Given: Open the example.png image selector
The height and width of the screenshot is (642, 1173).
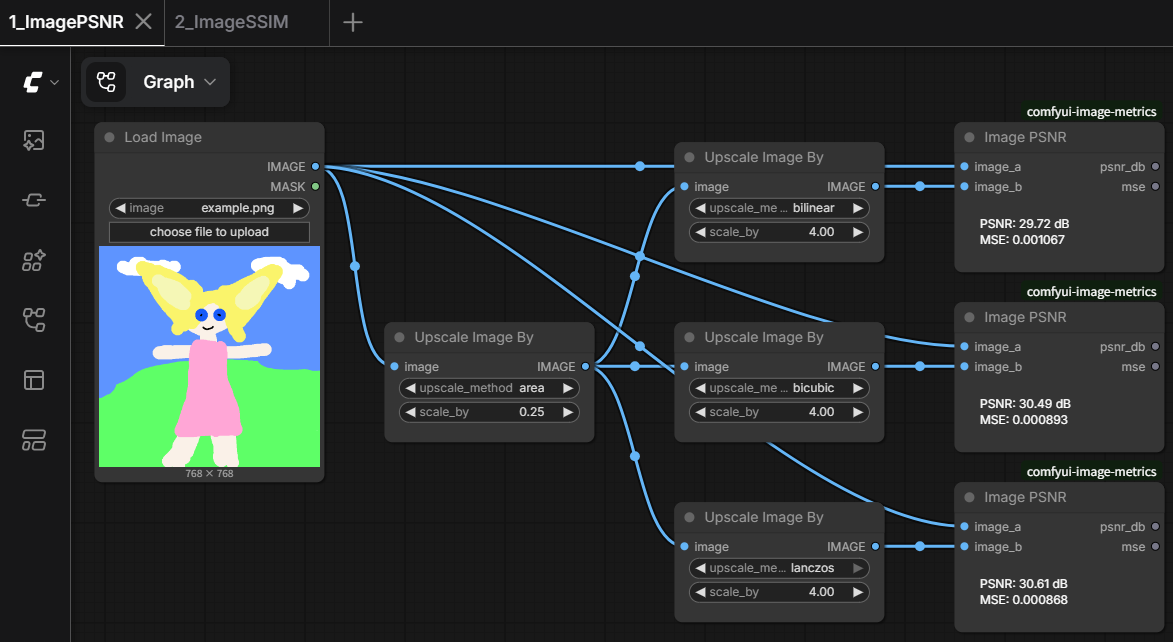Looking at the screenshot, I should (x=209, y=208).
